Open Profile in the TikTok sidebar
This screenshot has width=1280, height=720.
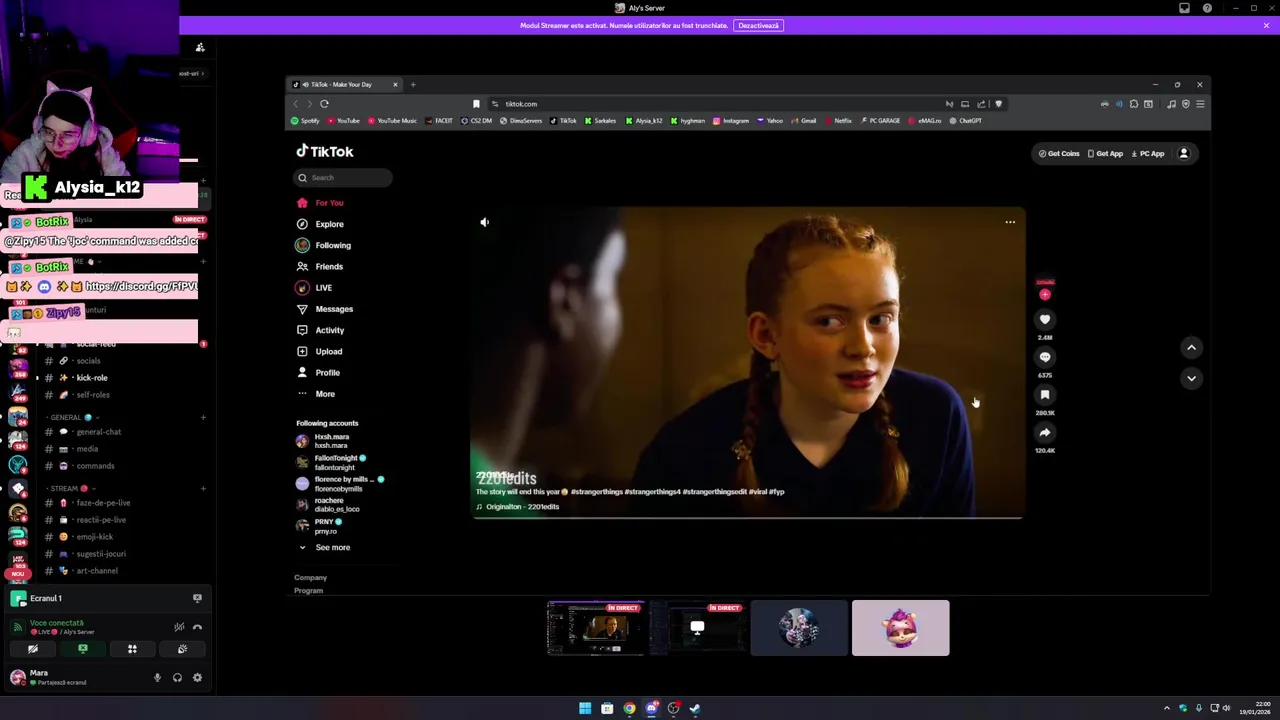tap(319, 372)
